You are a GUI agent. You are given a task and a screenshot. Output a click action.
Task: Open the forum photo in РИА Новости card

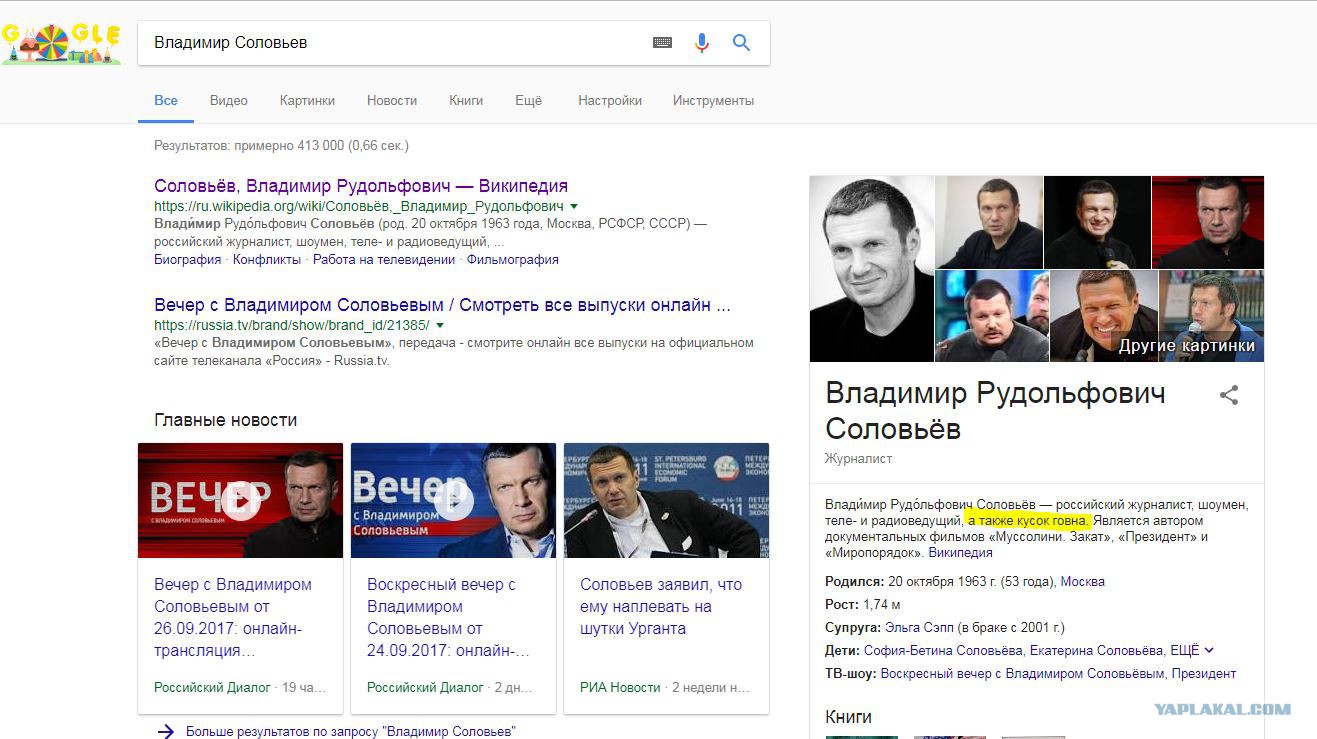coord(666,500)
